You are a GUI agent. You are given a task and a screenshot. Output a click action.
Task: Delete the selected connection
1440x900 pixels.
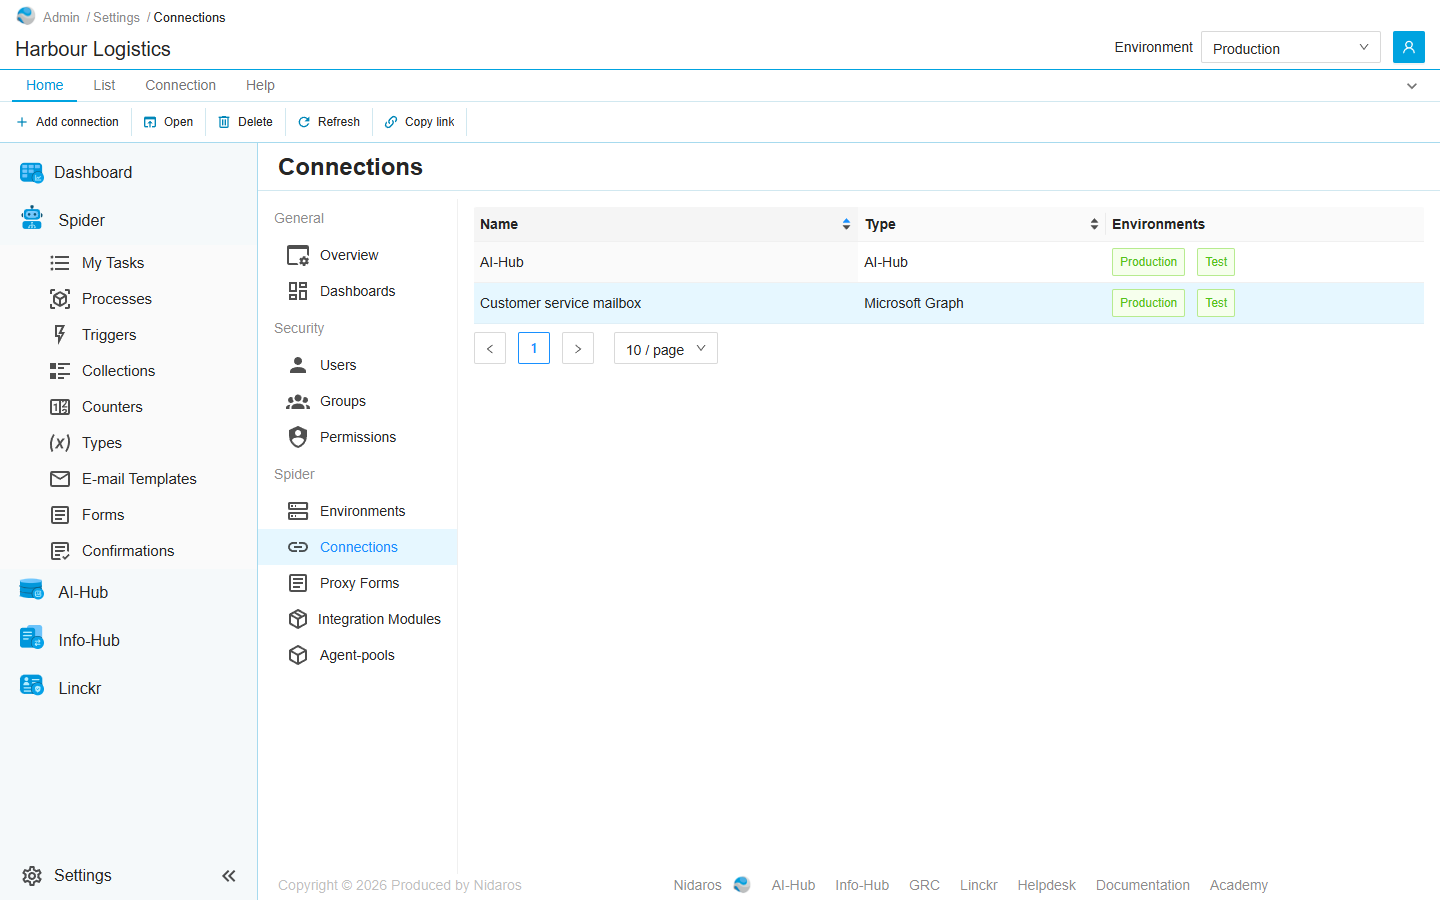click(x=245, y=122)
